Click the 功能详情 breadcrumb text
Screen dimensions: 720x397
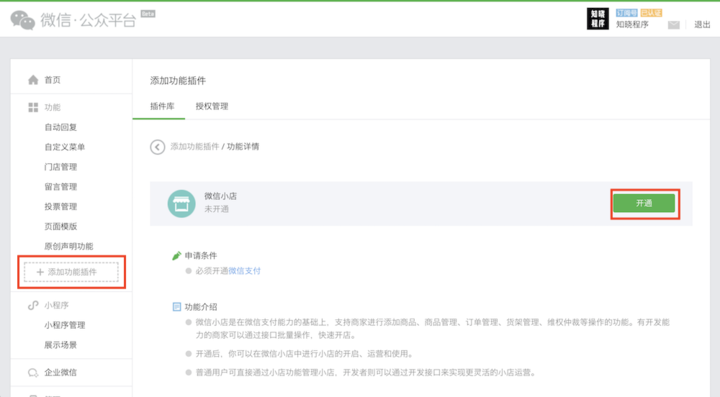(243, 146)
